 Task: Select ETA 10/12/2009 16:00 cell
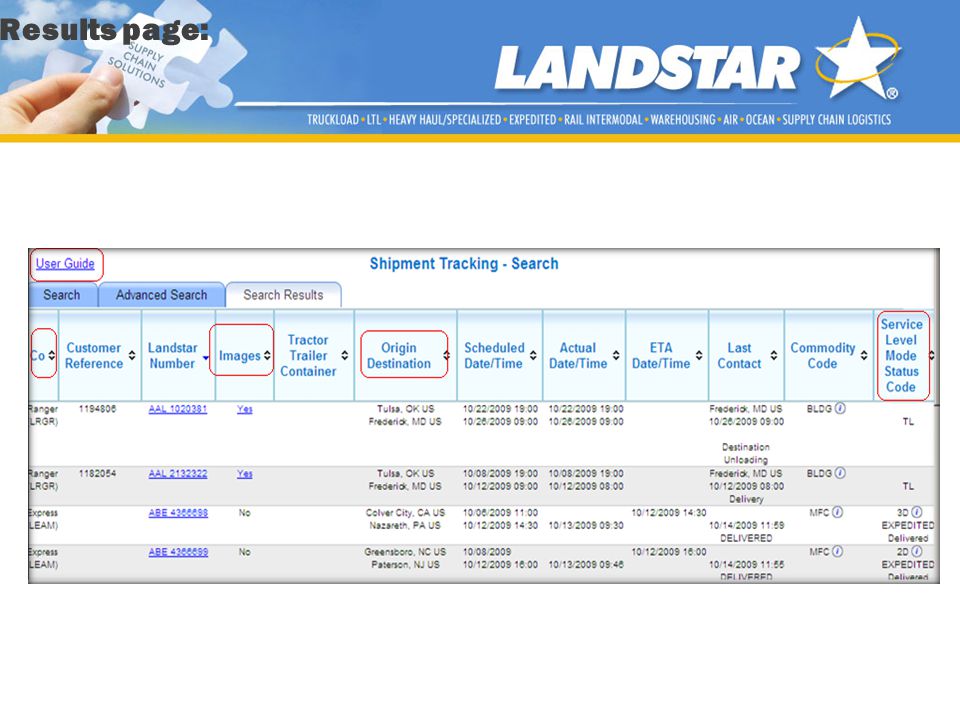(x=669, y=552)
